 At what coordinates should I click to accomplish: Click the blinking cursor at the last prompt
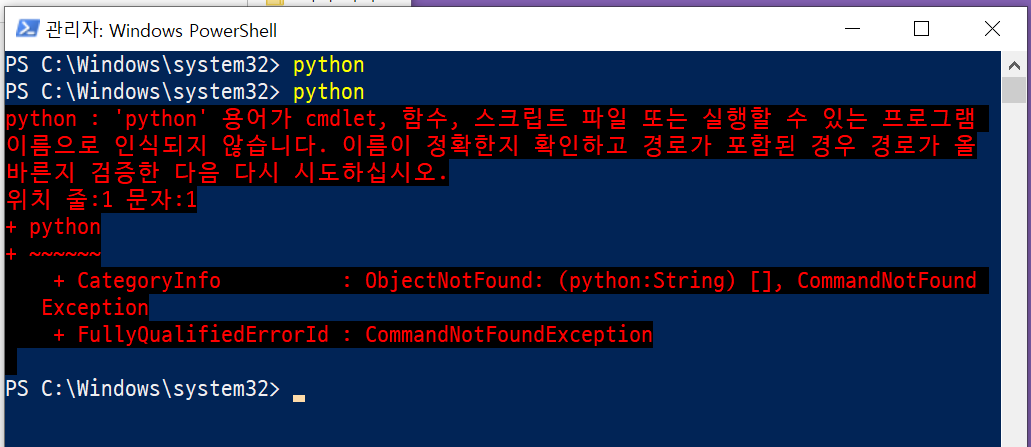tap(299, 398)
